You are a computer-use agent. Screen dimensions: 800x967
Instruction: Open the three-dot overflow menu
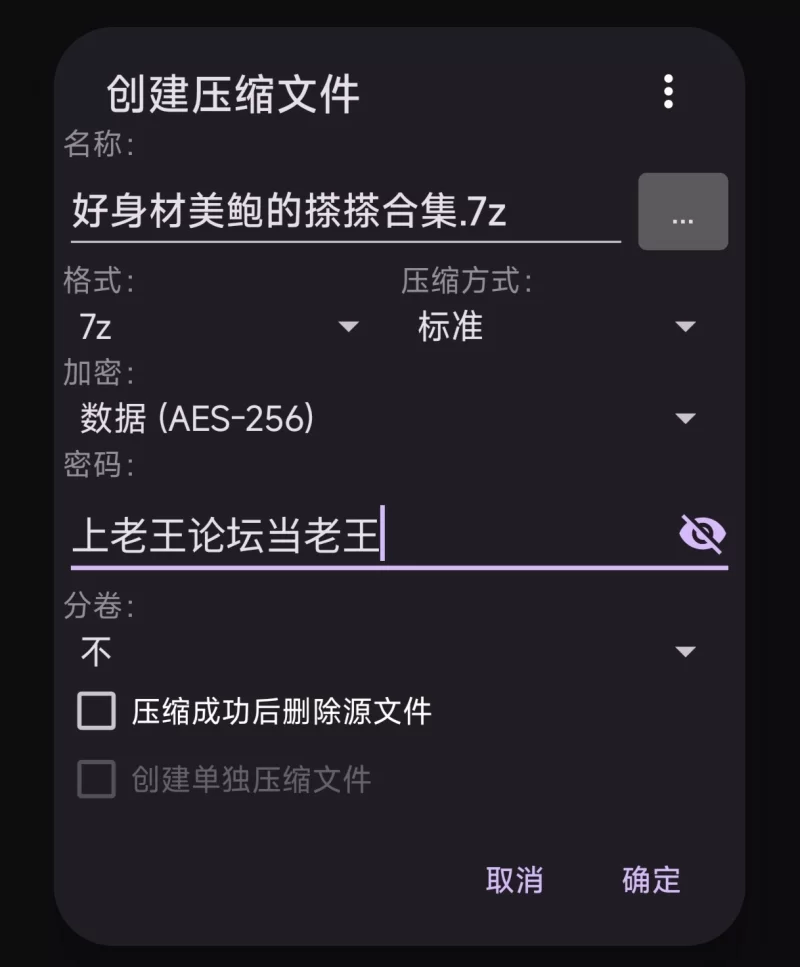[668, 92]
